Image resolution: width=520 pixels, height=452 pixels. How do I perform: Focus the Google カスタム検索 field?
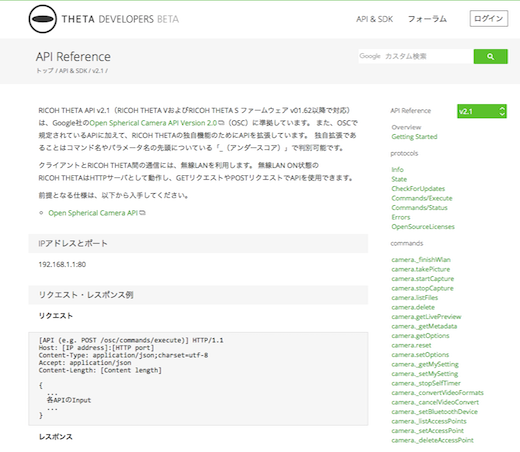(x=416, y=56)
